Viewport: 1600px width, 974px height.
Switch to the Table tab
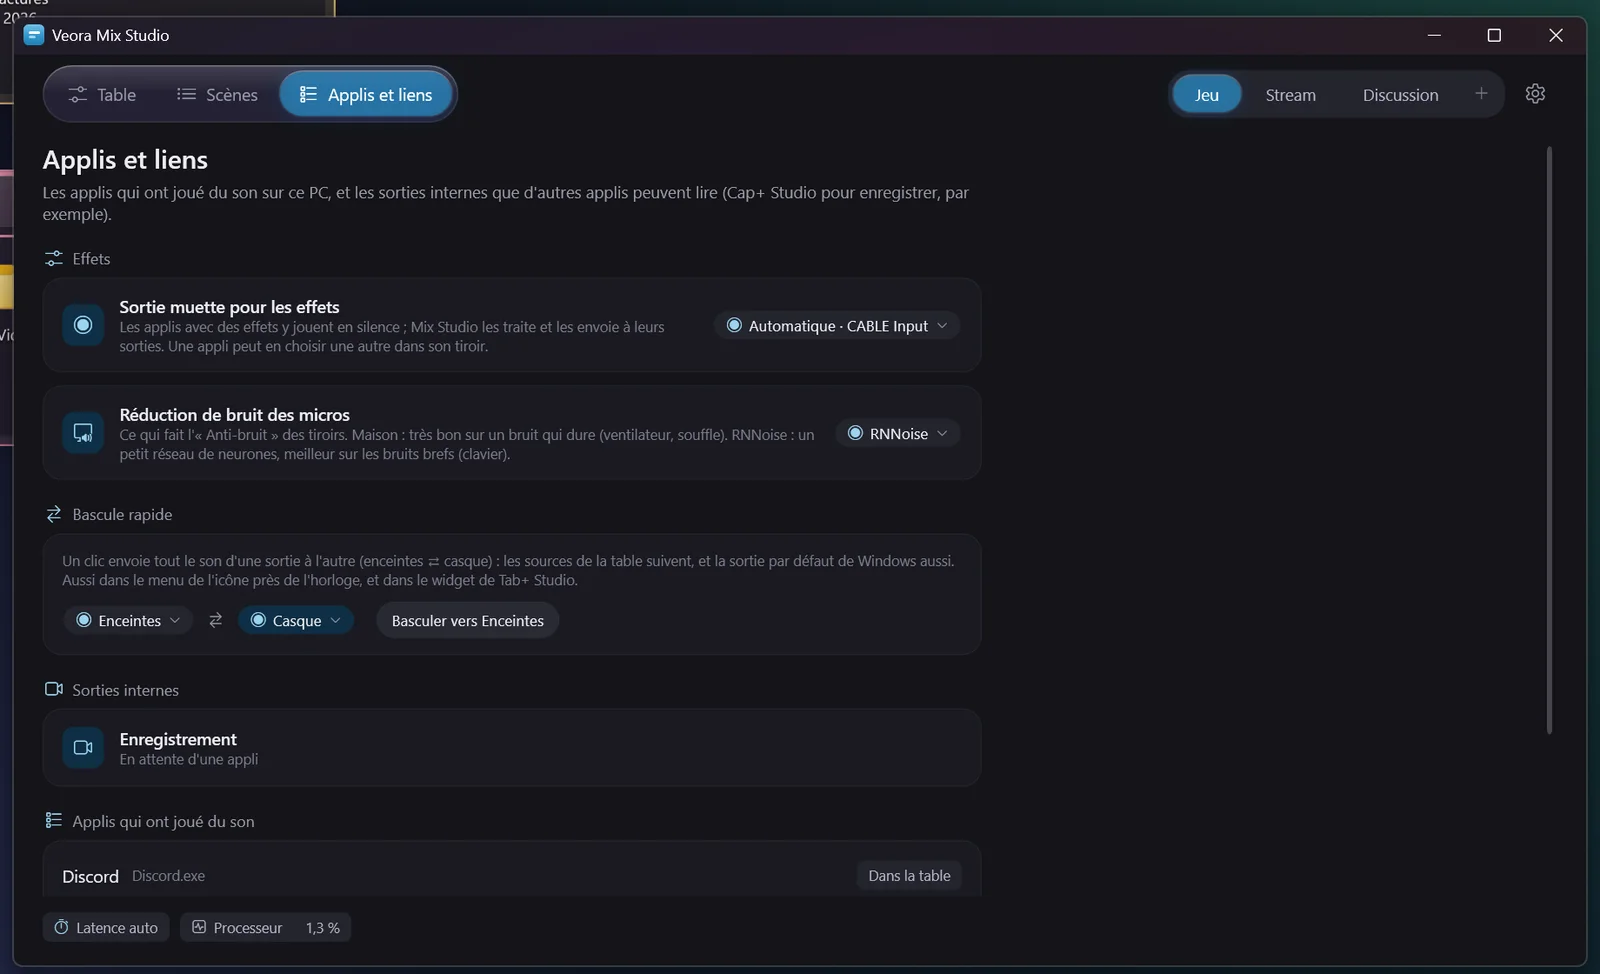pyautogui.click(x=102, y=94)
